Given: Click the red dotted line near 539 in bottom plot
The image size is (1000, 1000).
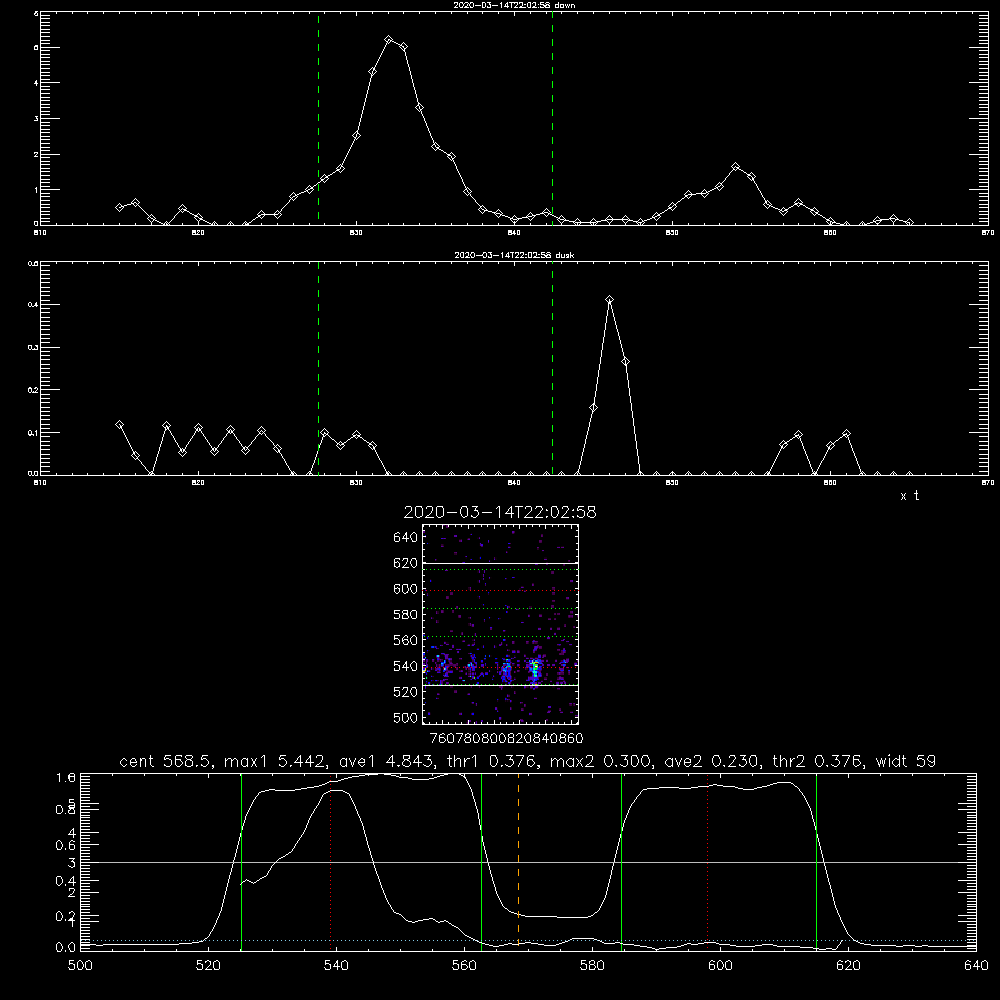Looking at the screenshot, I should (x=331, y=861).
